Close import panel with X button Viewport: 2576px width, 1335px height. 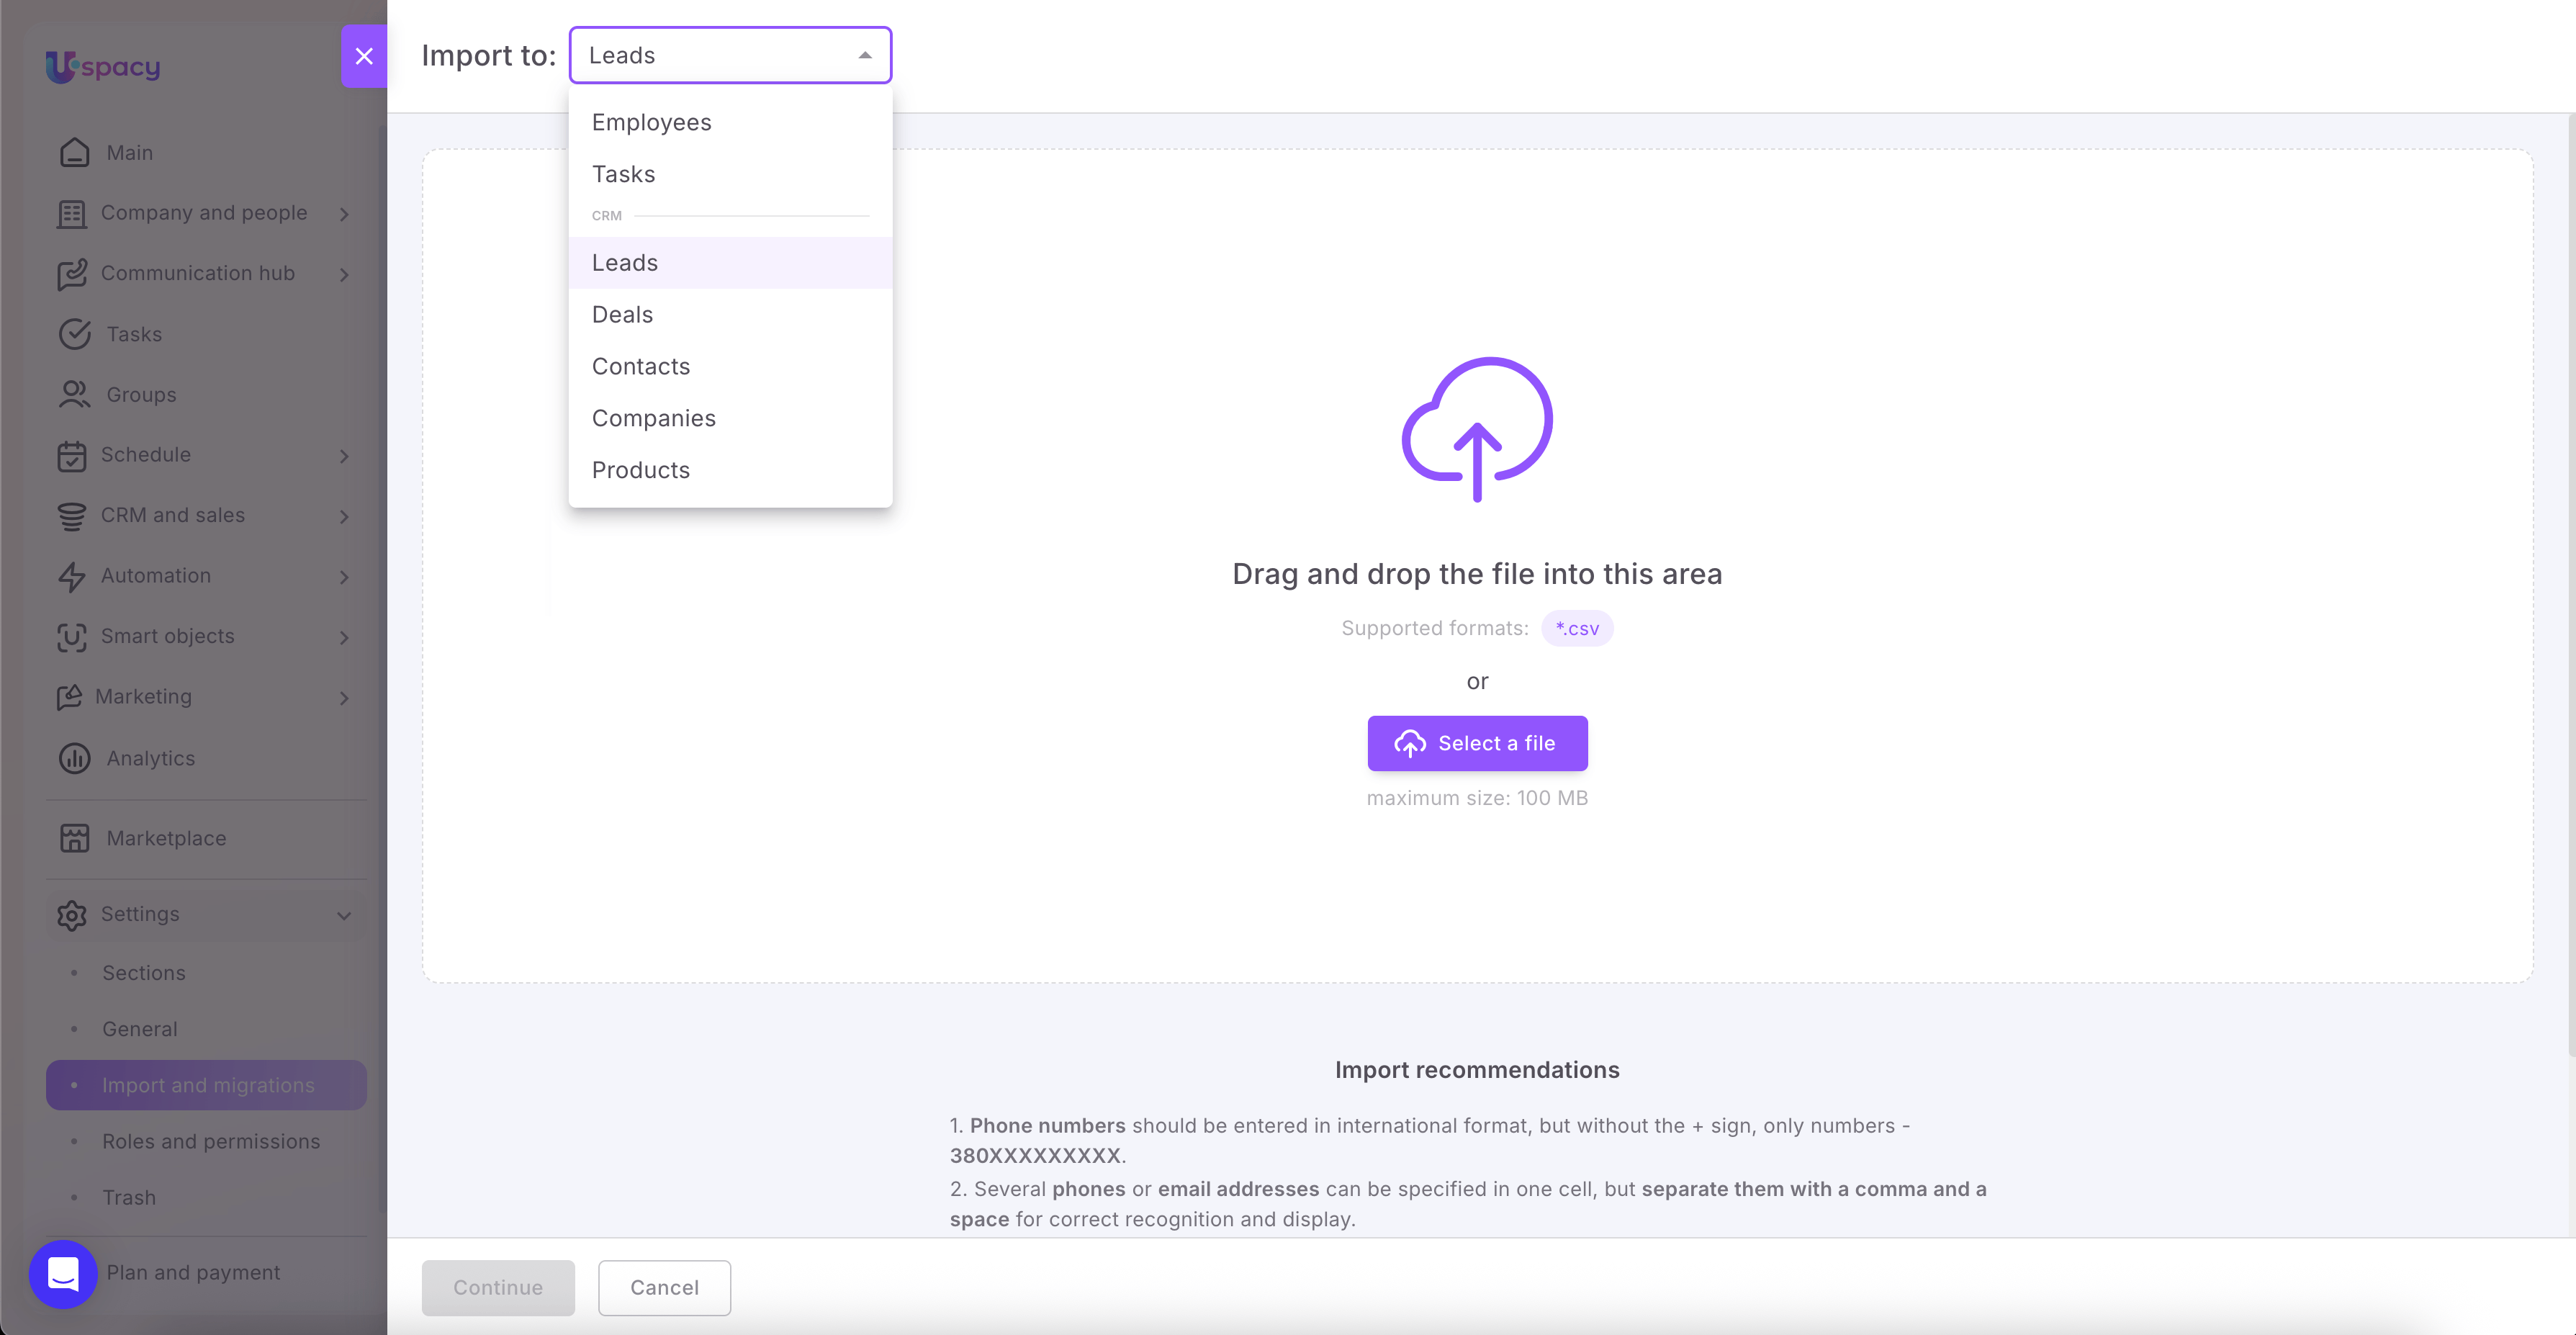click(364, 56)
